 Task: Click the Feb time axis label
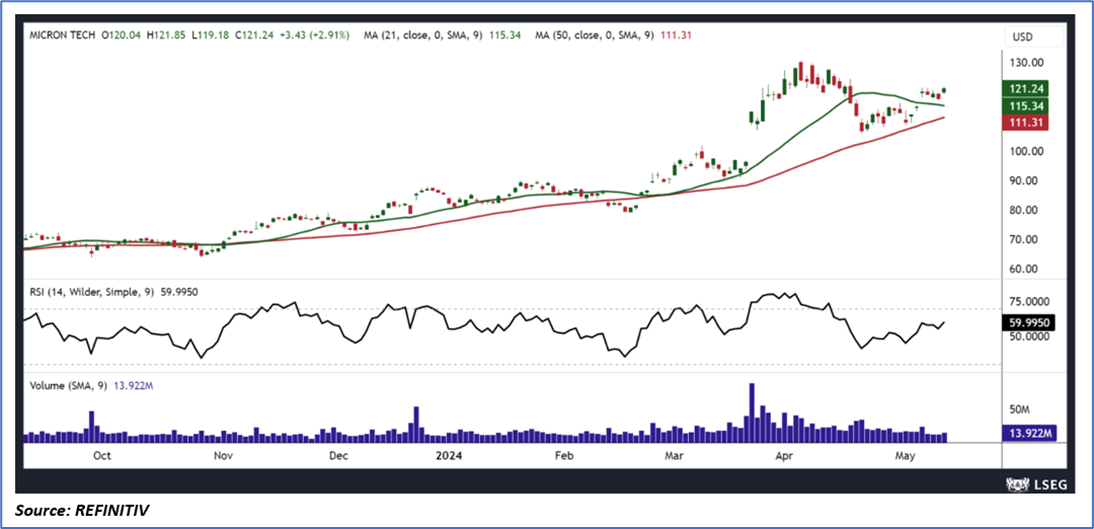pyautogui.click(x=562, y=456)
